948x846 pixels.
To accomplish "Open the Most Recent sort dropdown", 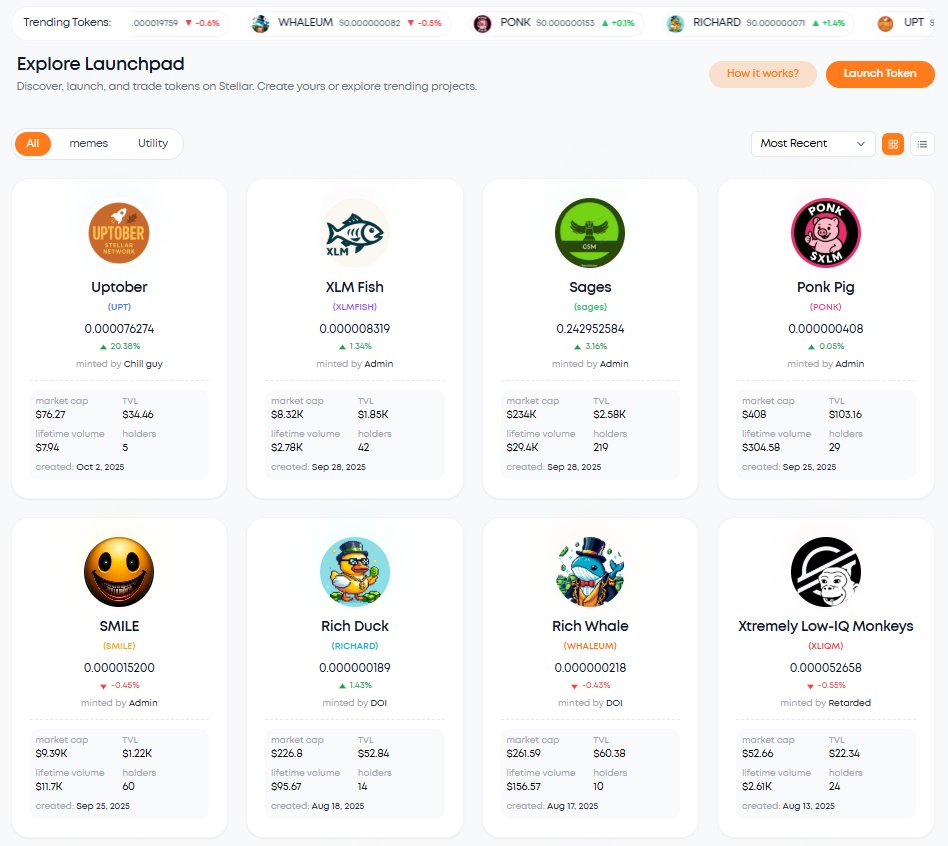I will (x=812, y=143).
